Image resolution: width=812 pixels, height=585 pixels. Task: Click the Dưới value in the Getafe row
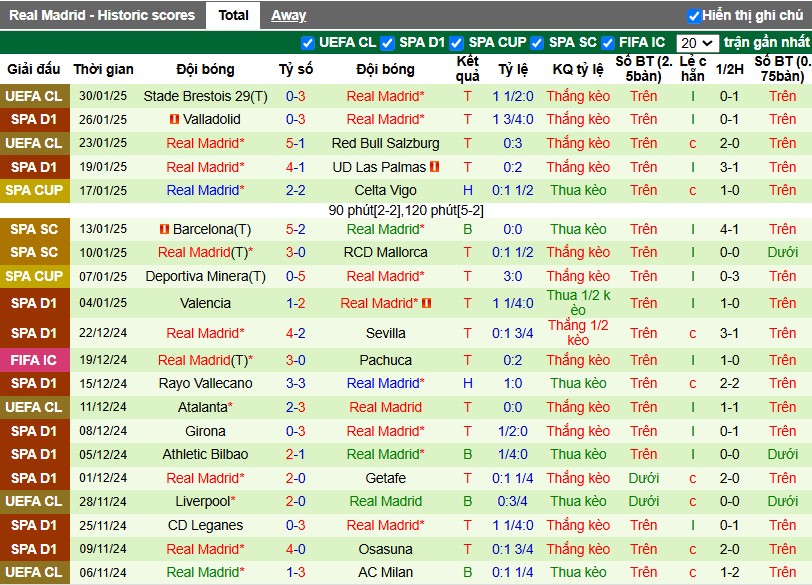(x=643, y=478)
